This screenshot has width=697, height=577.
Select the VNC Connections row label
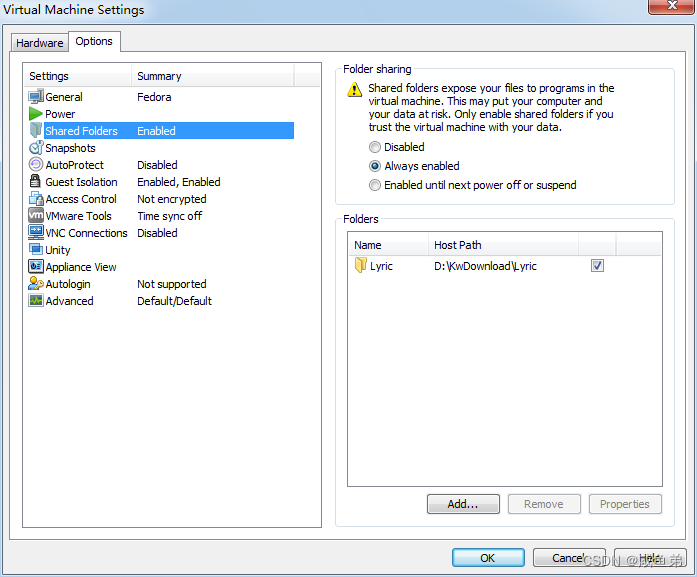(86, 233)
